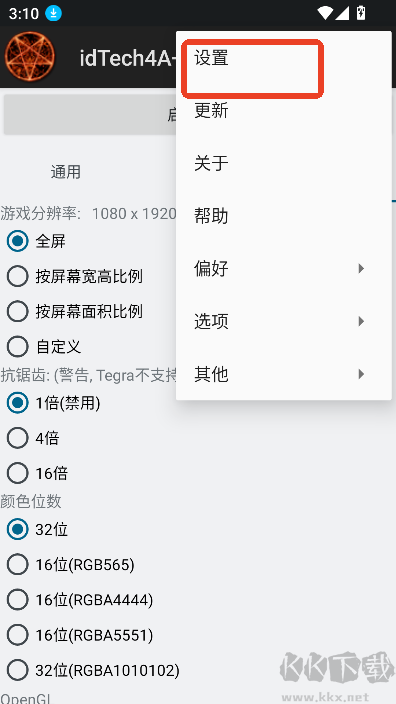The width and height of the screenshot is (396, 704).
Task: Choose 16倍 anti-aliasing
Action: click(37, 473)
